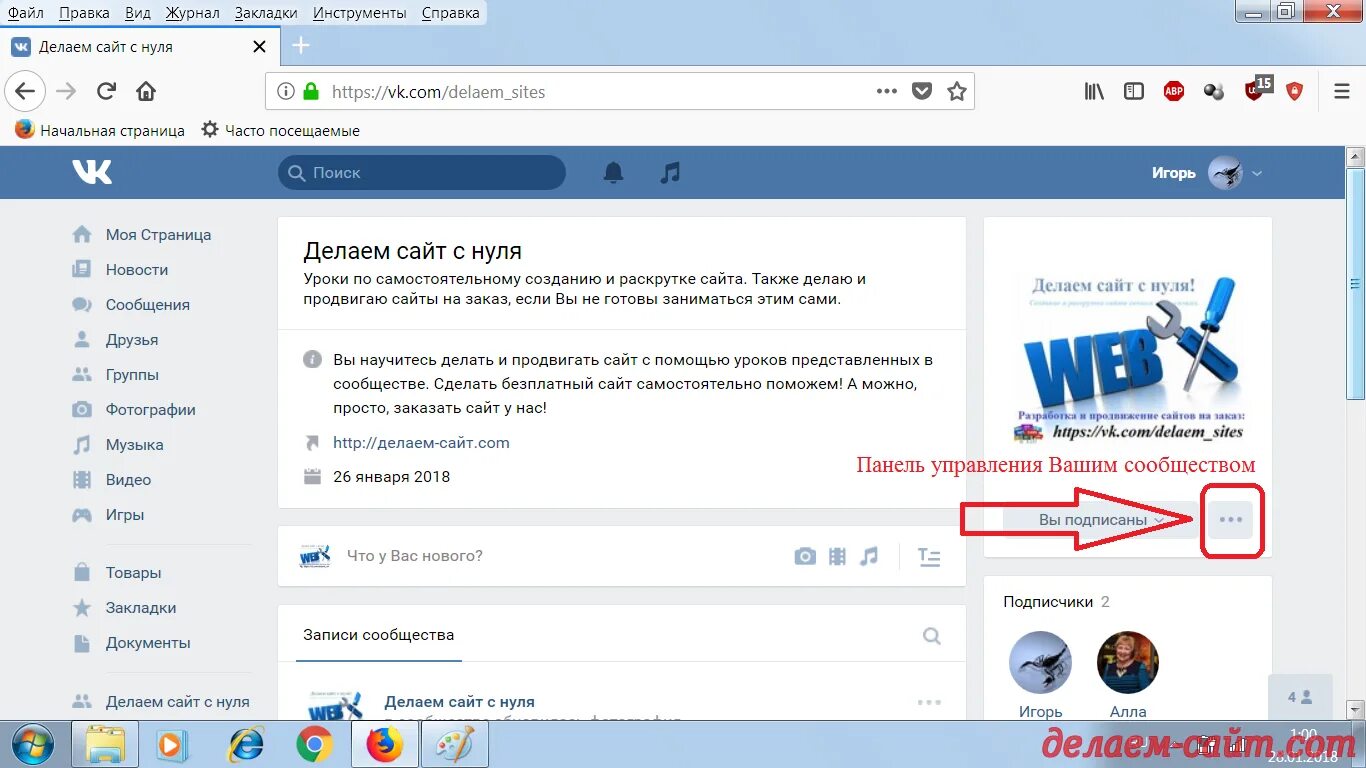
Task: Attach audio to new post
Action: click(x=869, y=556)
